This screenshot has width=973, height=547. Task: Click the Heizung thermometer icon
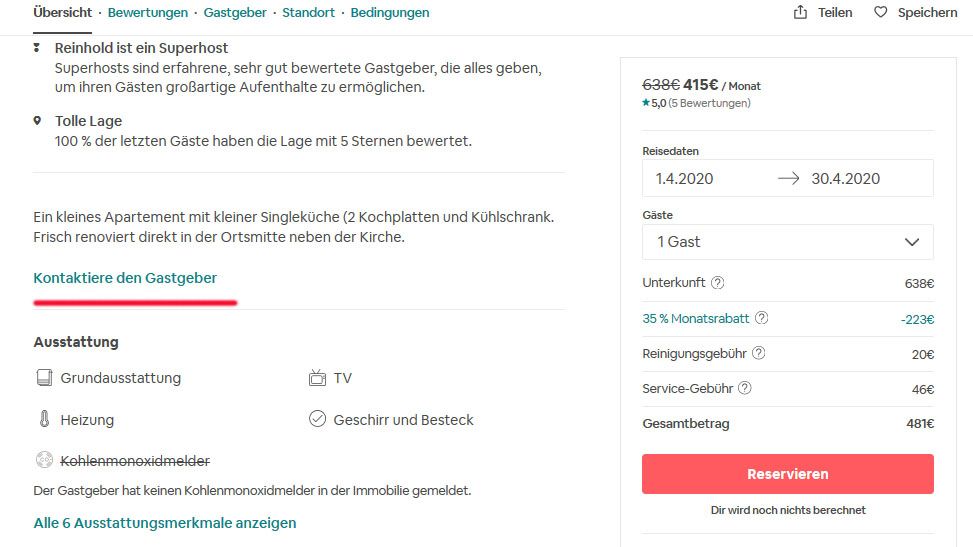point(43,420)
